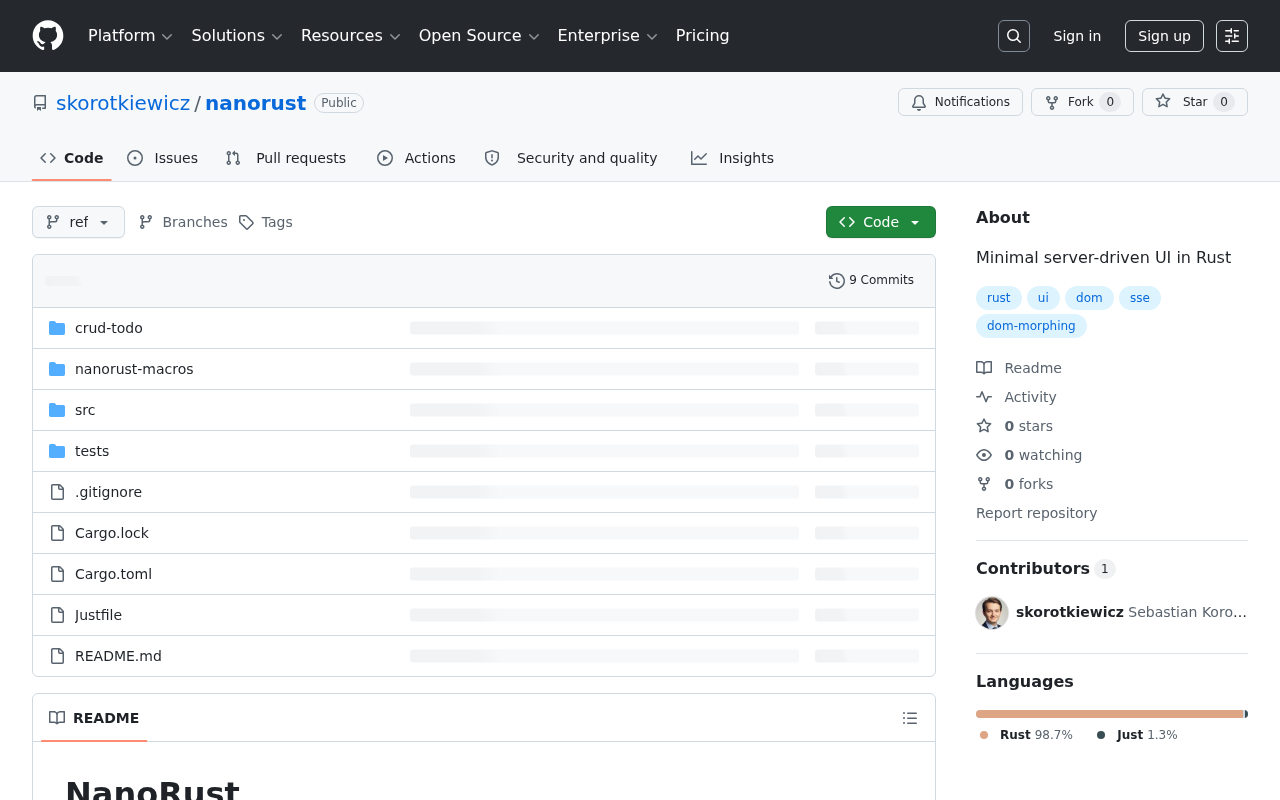Image resolution: width=1280 pixels, height=800 pixels.
Task: Click the rust topic tag
Action: 999,298
